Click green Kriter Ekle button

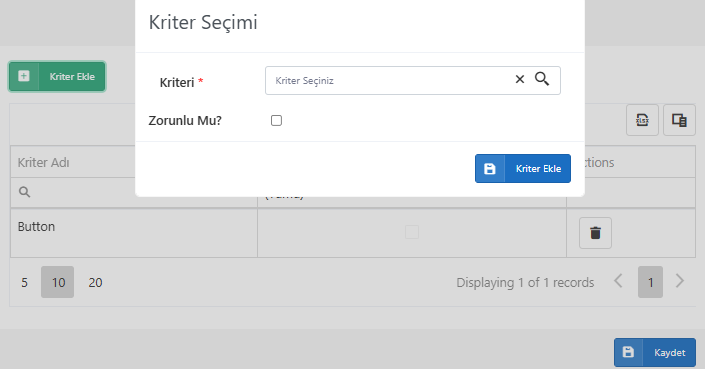pyautogui.click(x=57, y=76)
